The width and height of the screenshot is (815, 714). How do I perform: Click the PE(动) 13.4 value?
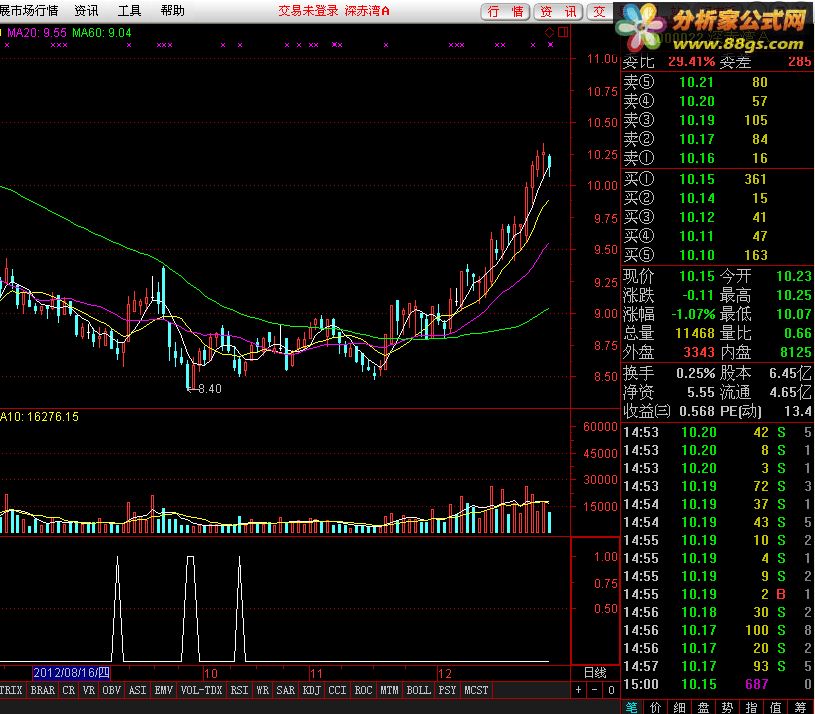[x=798, y=412]
